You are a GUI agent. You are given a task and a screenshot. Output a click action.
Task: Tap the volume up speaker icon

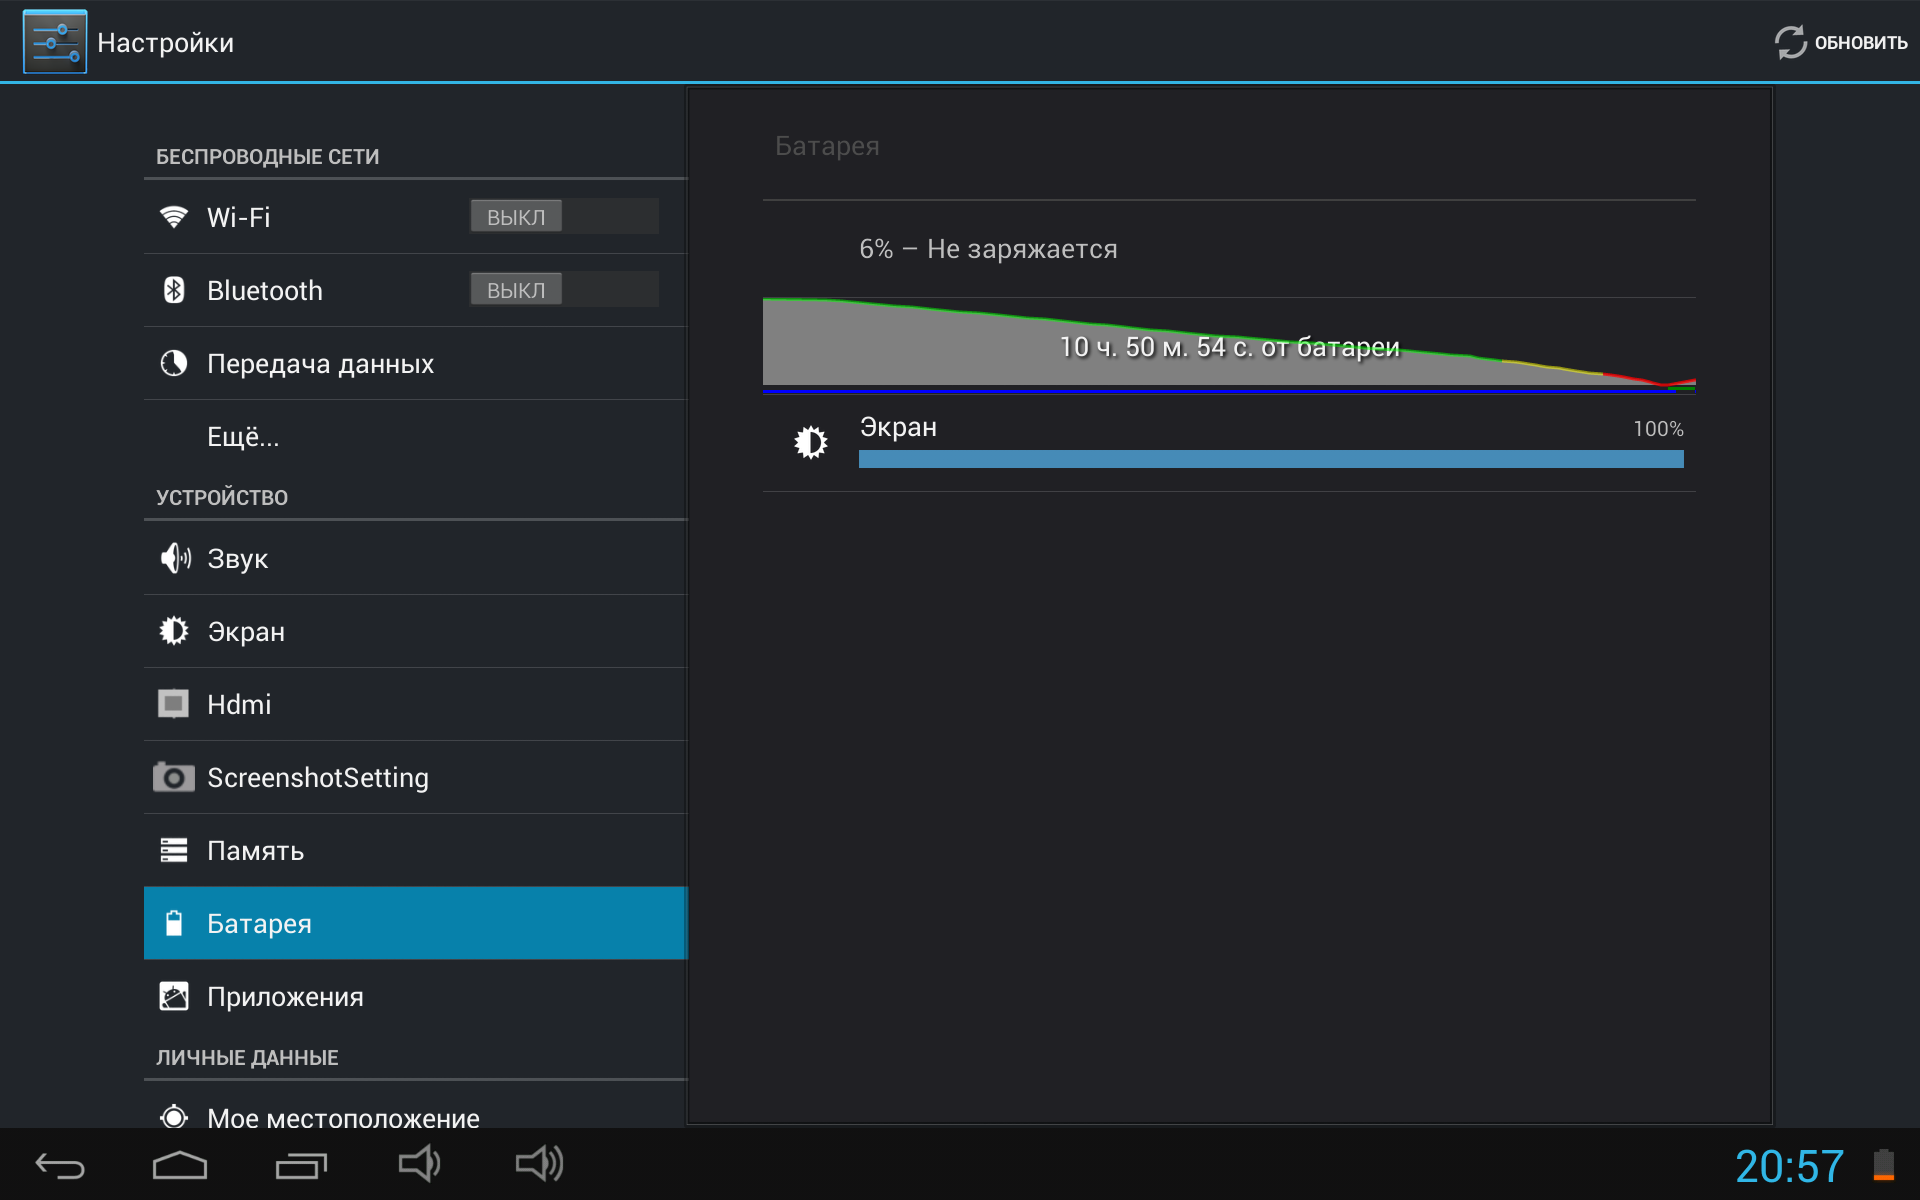(x=540, y=1164)
